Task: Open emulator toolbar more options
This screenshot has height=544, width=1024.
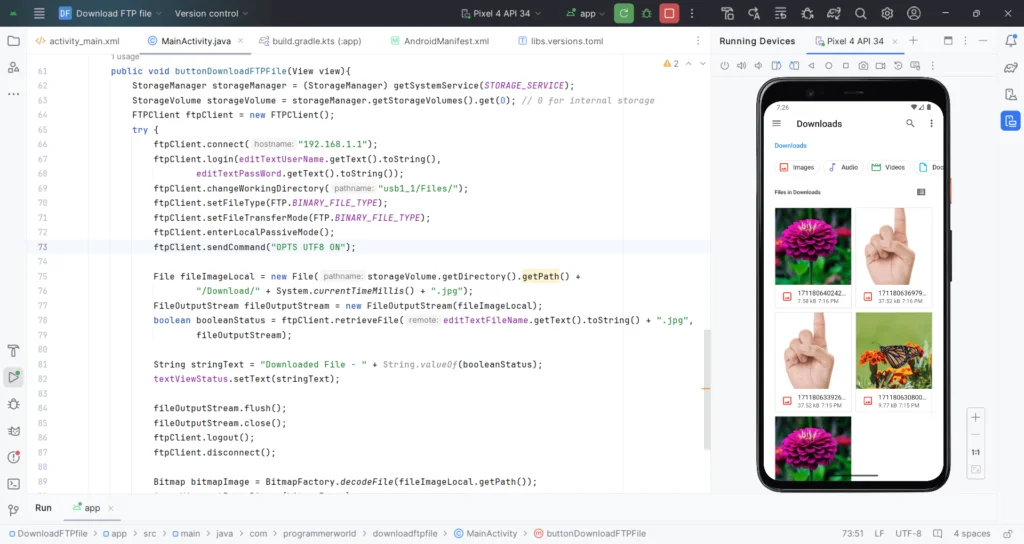Action: pyautogui.click(x=933, y=65)
